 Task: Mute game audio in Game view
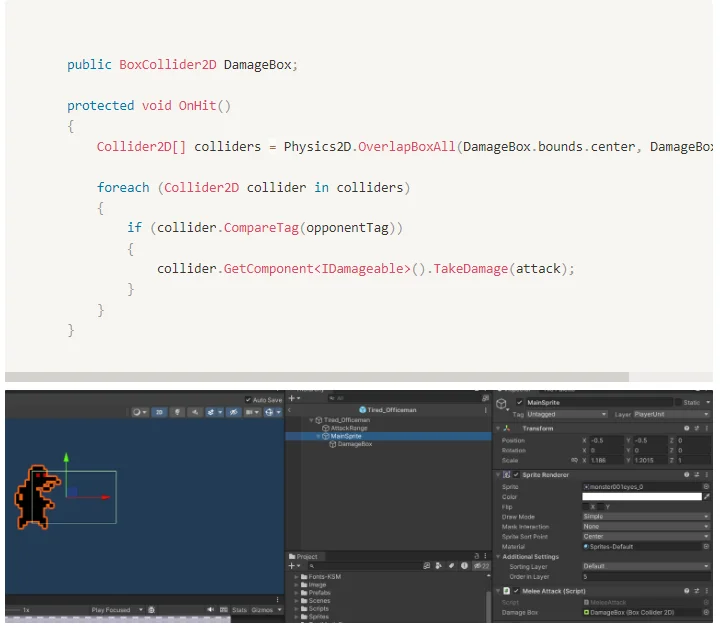point(212,610)
